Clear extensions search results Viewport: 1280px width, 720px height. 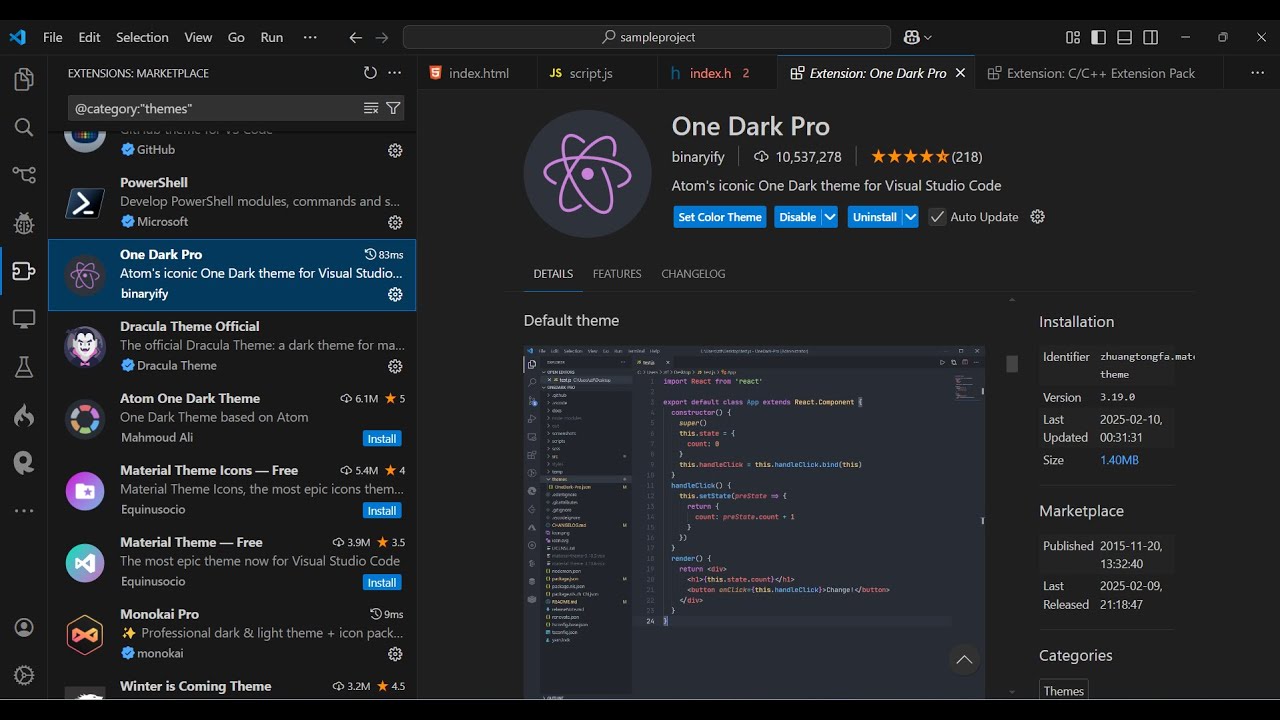tap(371, 108)
